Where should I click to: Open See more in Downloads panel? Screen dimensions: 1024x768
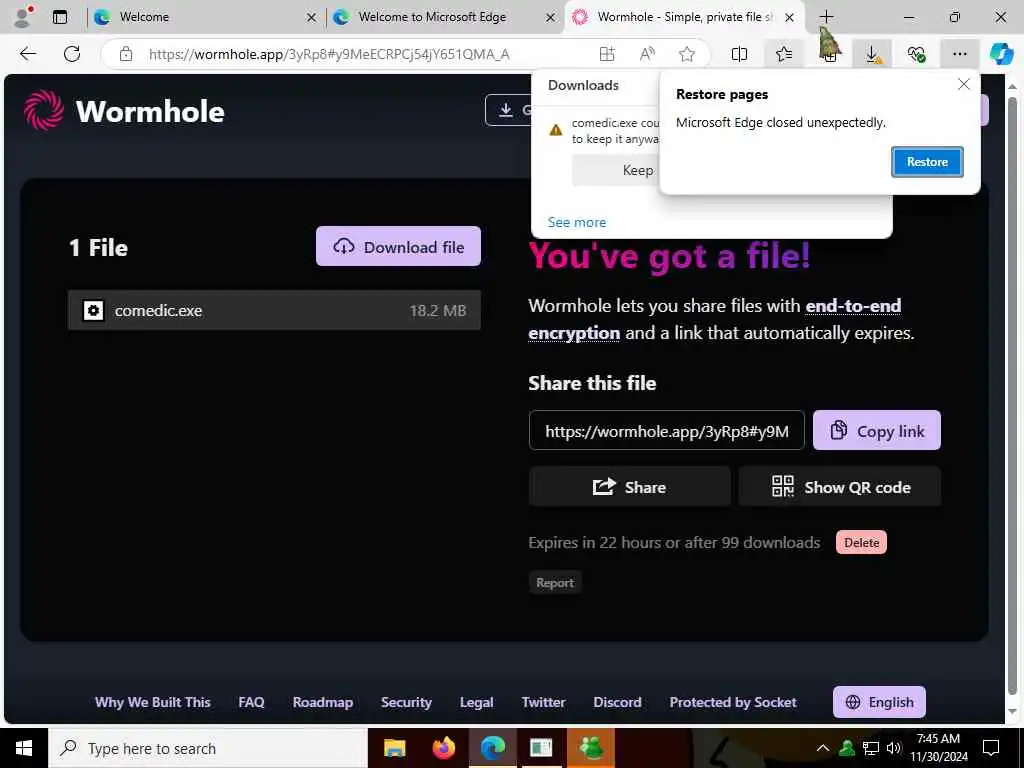point(577,222)
